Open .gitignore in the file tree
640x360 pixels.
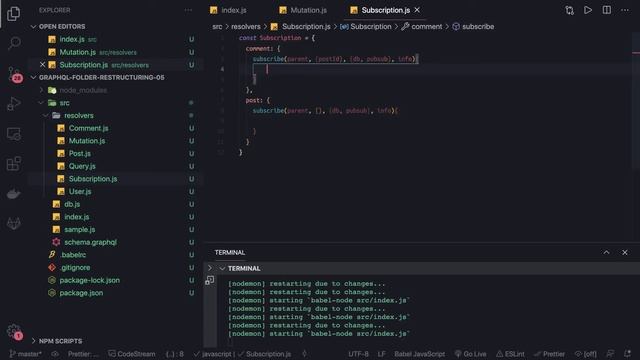[x=75, y=267]
